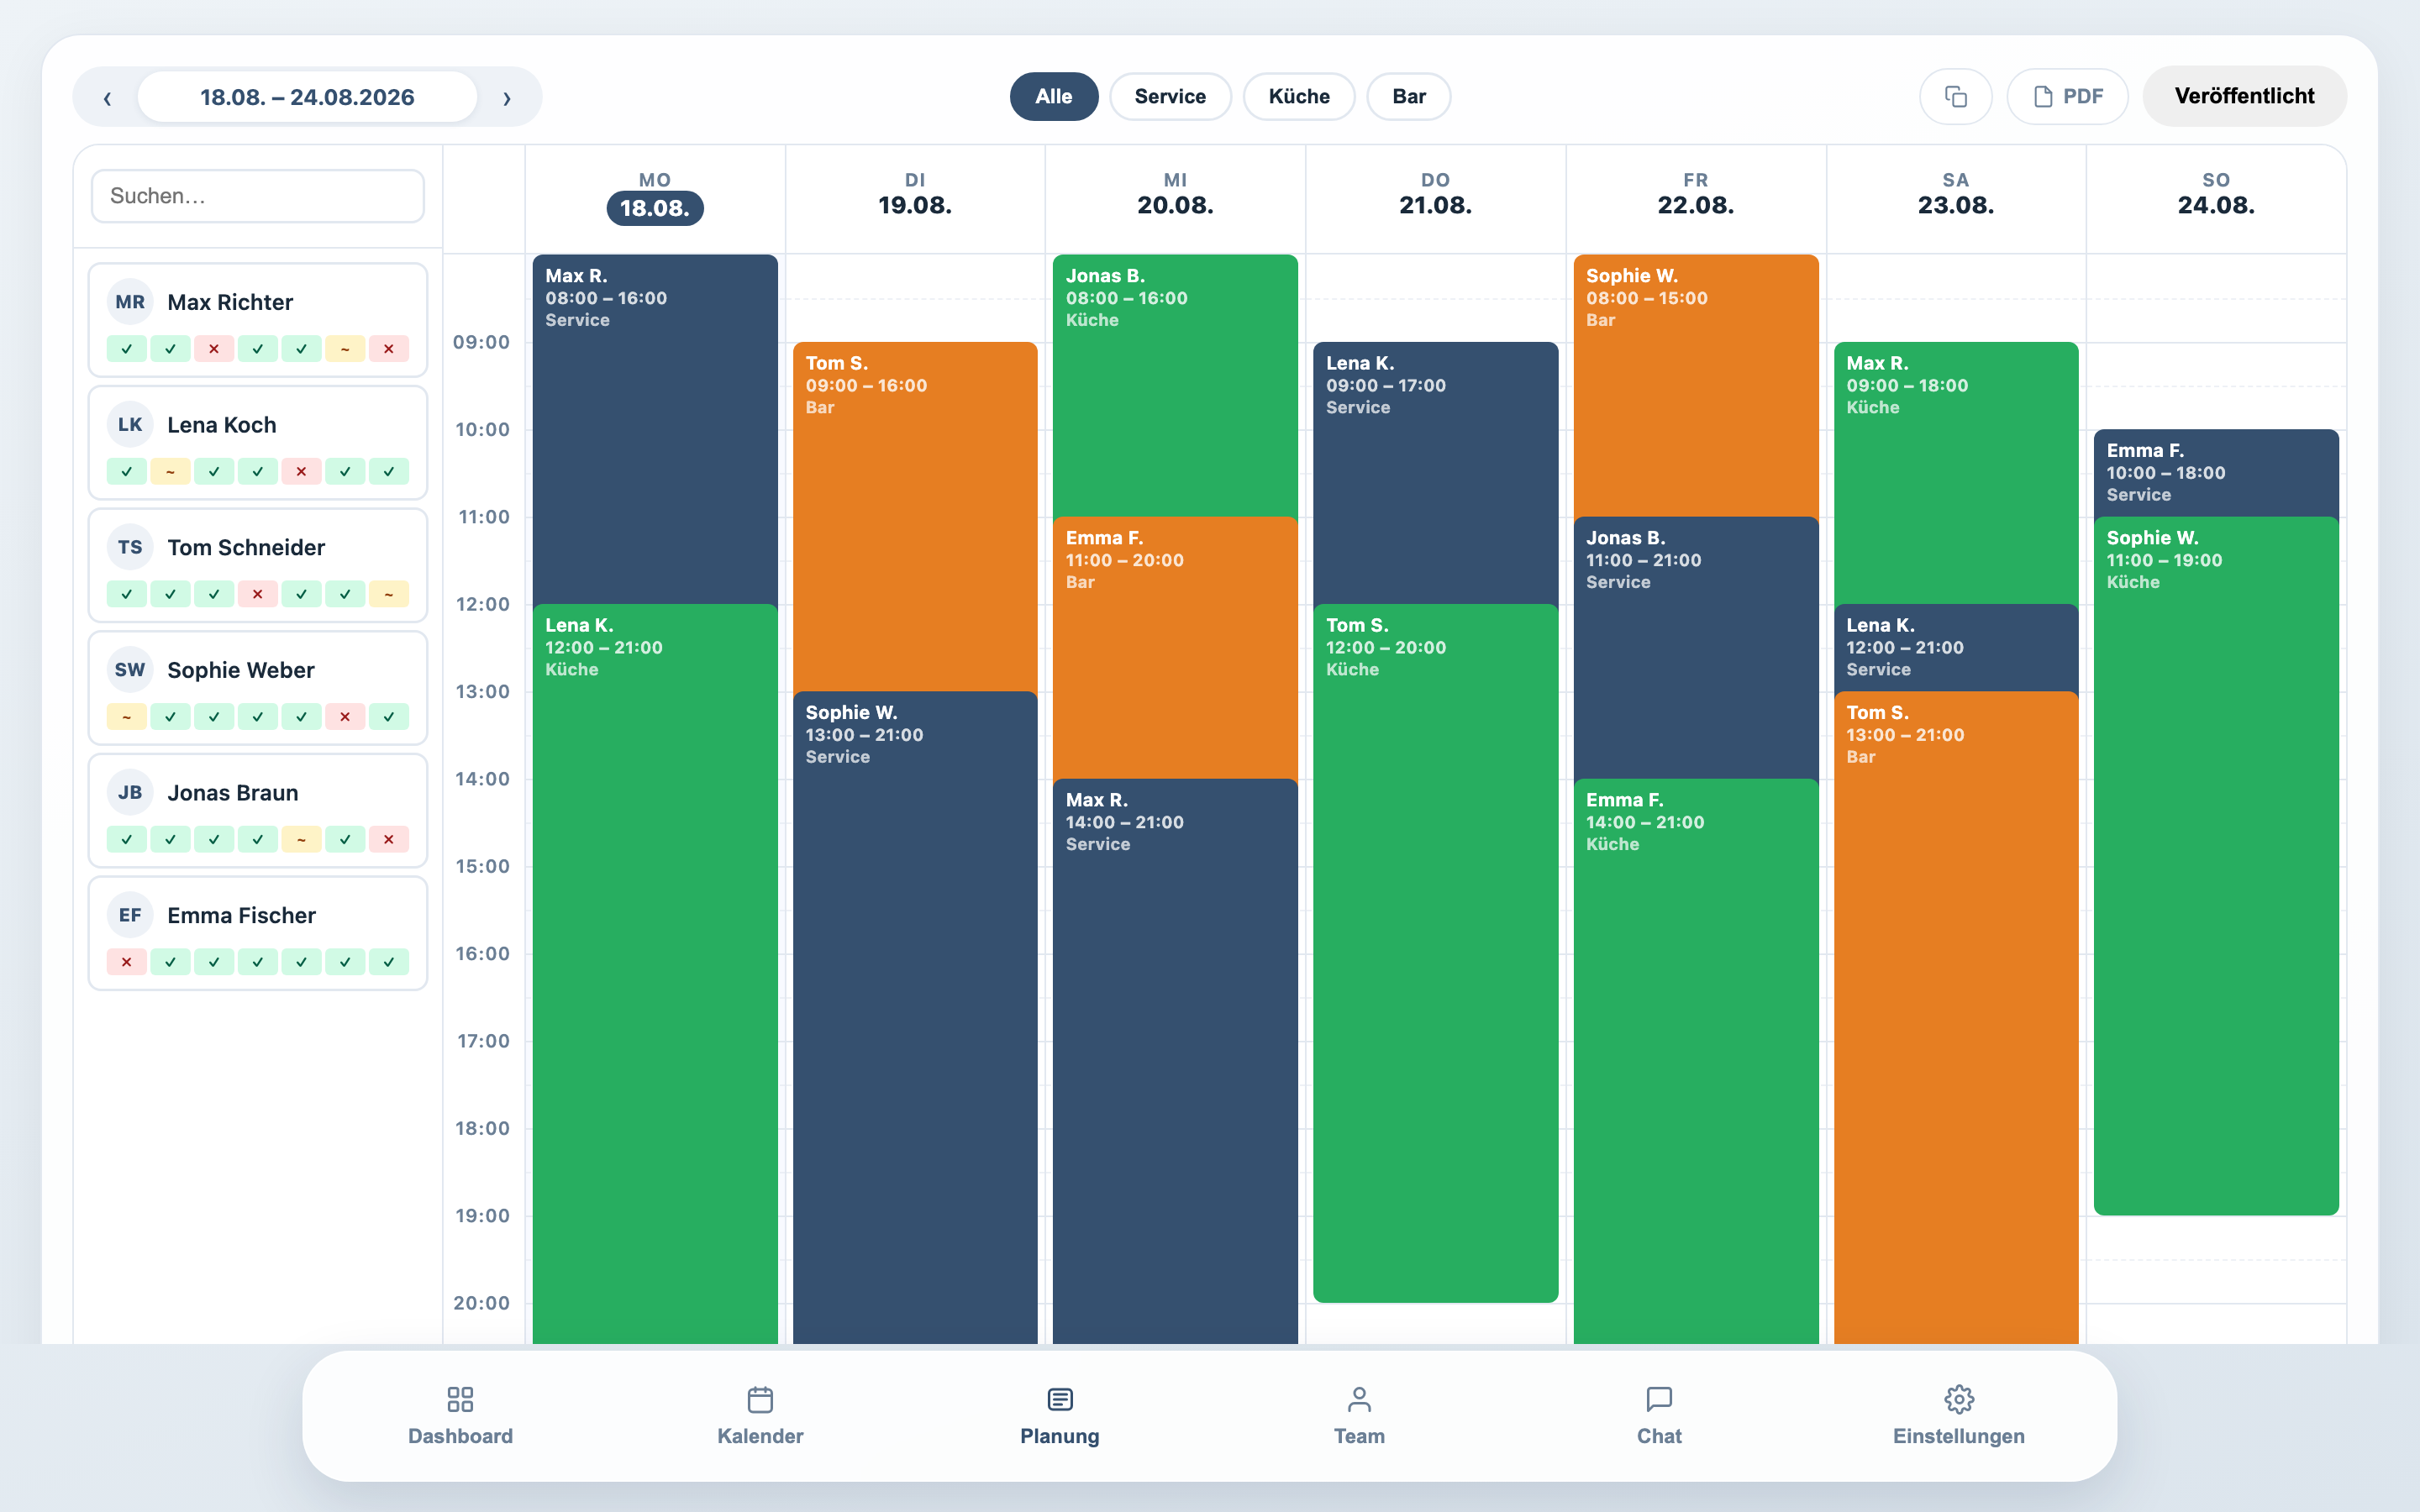Open Lena K. 09:00–17:00 Service shift
2420x1512 pixels.
[x=1435, y=473]
